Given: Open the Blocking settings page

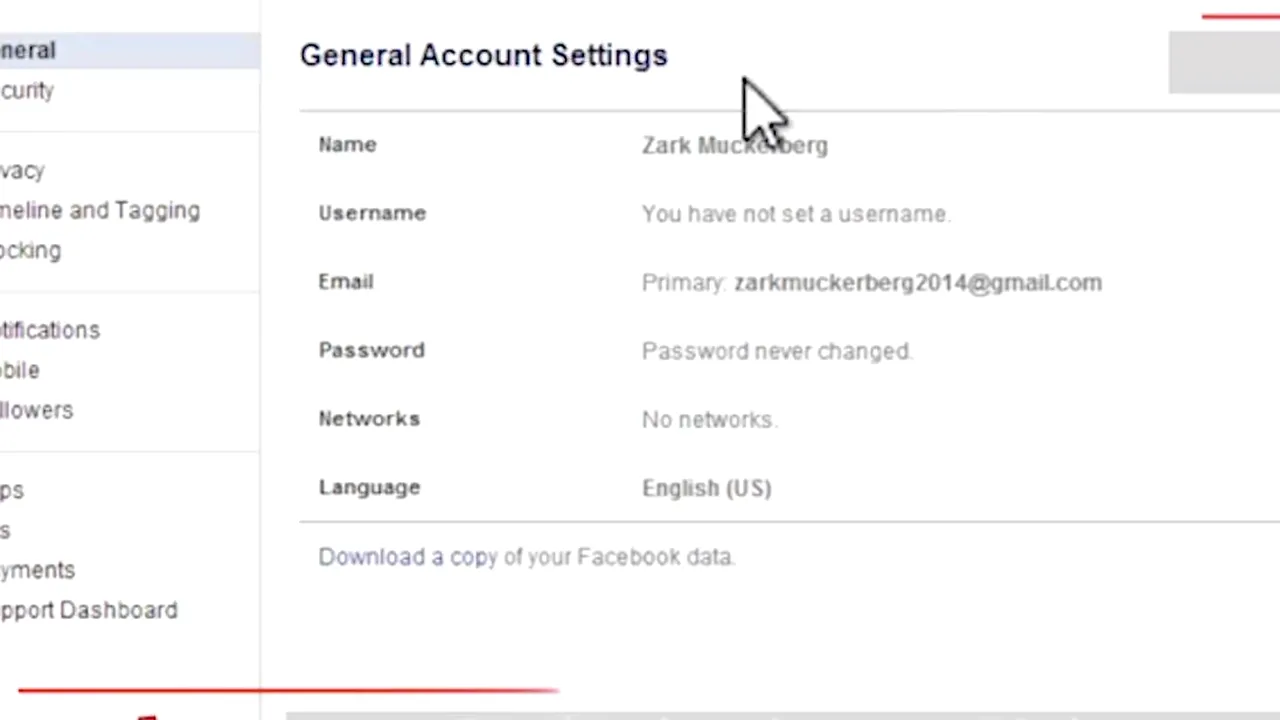Looking at the screenshot, I should (x=30, y=251).
